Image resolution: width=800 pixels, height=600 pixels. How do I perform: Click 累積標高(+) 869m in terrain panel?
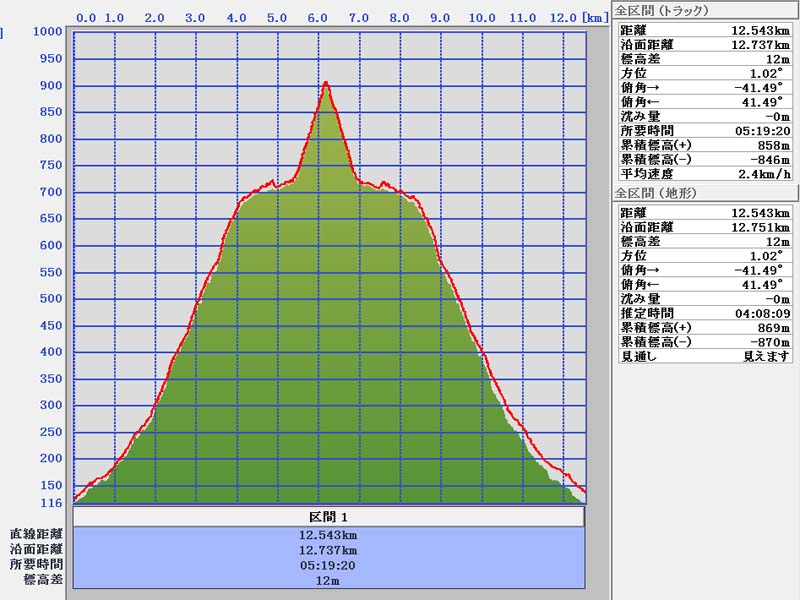point(705,327)
